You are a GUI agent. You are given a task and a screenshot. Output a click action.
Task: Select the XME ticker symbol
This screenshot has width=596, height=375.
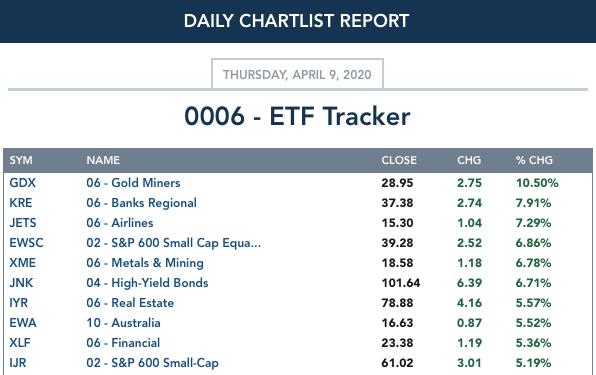point(22,263)
